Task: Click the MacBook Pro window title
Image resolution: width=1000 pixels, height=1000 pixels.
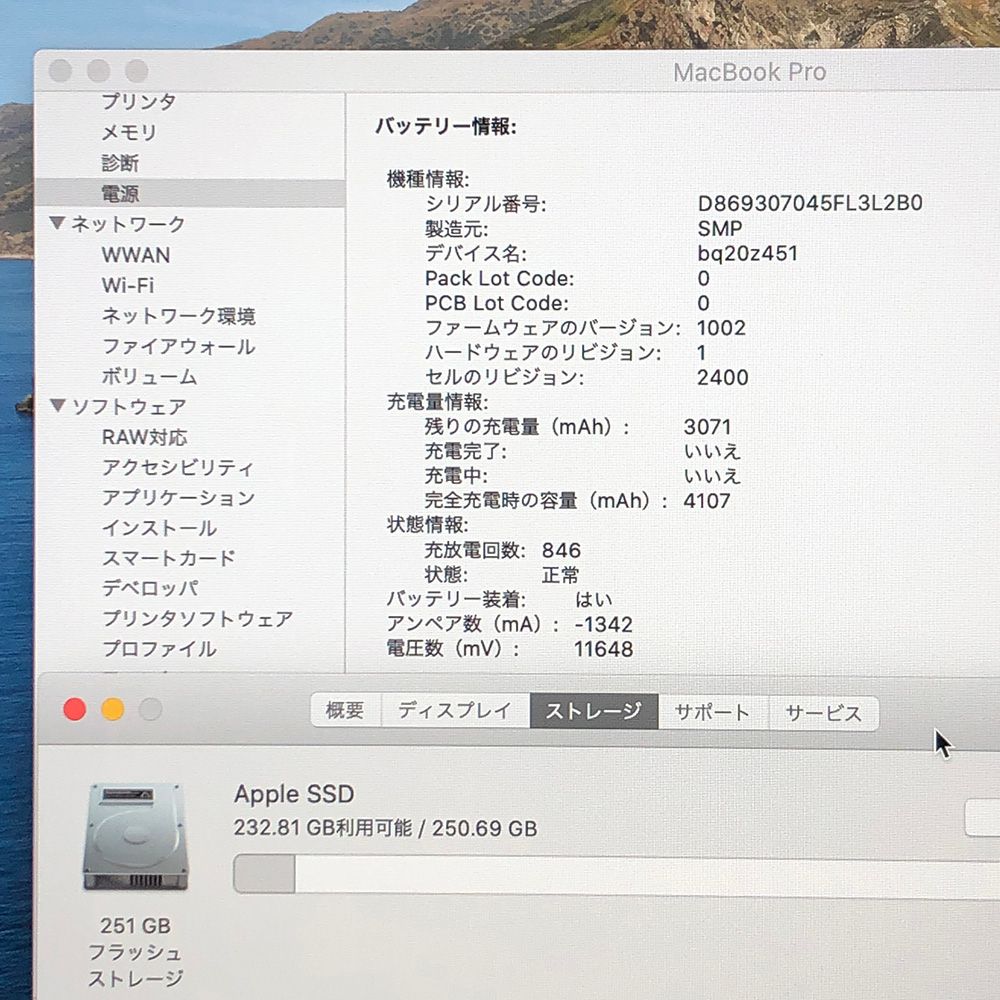Action: 750,72
